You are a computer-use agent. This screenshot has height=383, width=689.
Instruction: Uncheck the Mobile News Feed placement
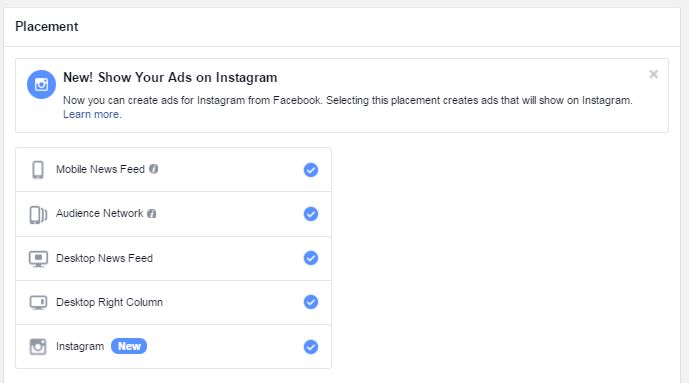311,170
